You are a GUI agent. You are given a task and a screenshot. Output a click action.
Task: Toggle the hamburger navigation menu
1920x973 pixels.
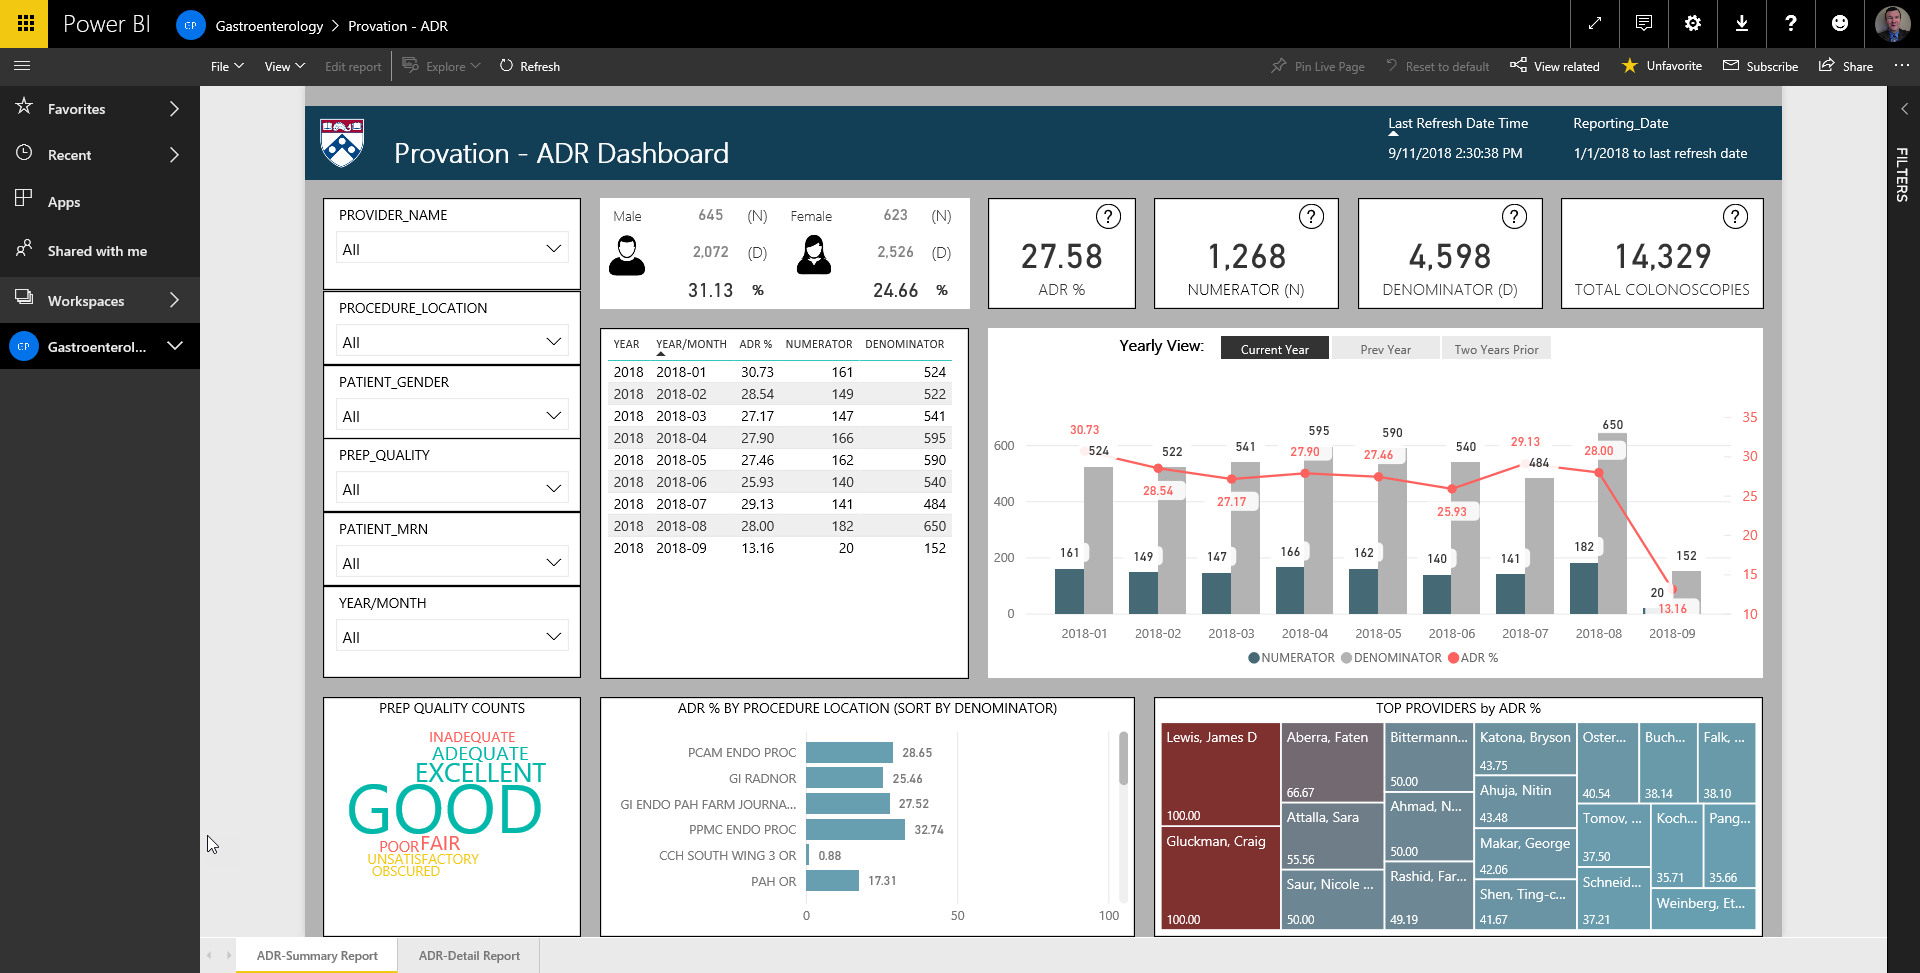[22, 66]
